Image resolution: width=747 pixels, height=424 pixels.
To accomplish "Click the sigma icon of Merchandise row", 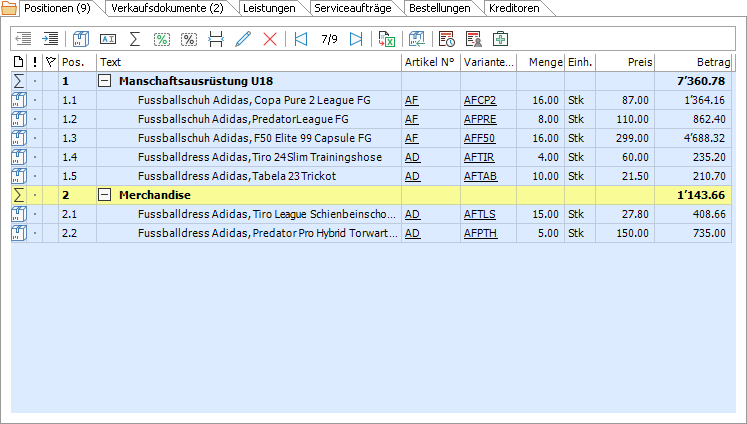I will [19, 195].
